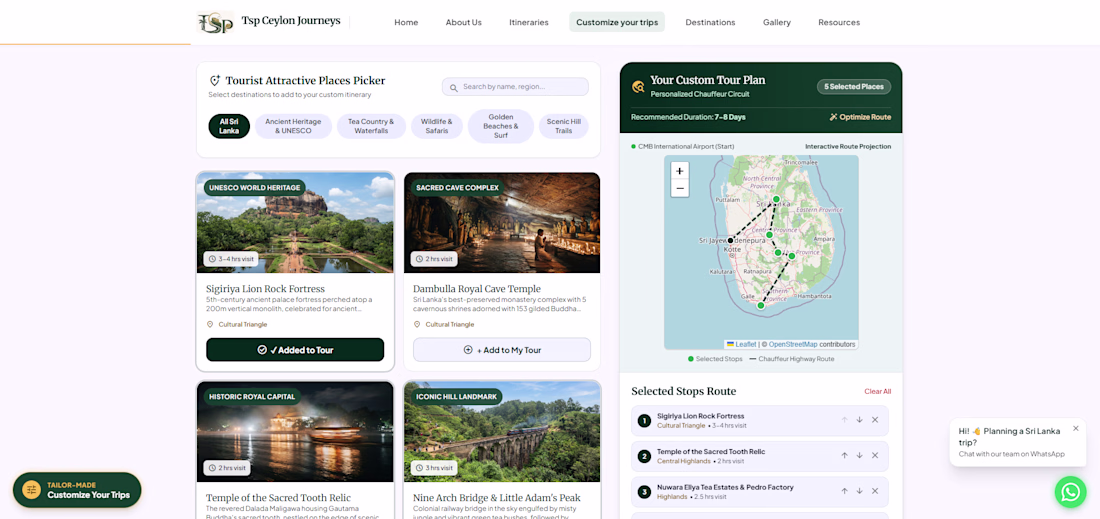This screenshot has height=519, width=1100.
Task: Click the SACRED CAVE COMPLEX tag
Action: tap(457, 187)
